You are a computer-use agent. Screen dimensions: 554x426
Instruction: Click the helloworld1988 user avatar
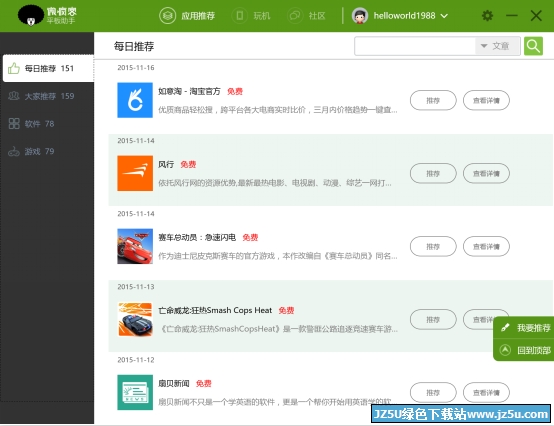pyautogui.click(x=360, y=16)
